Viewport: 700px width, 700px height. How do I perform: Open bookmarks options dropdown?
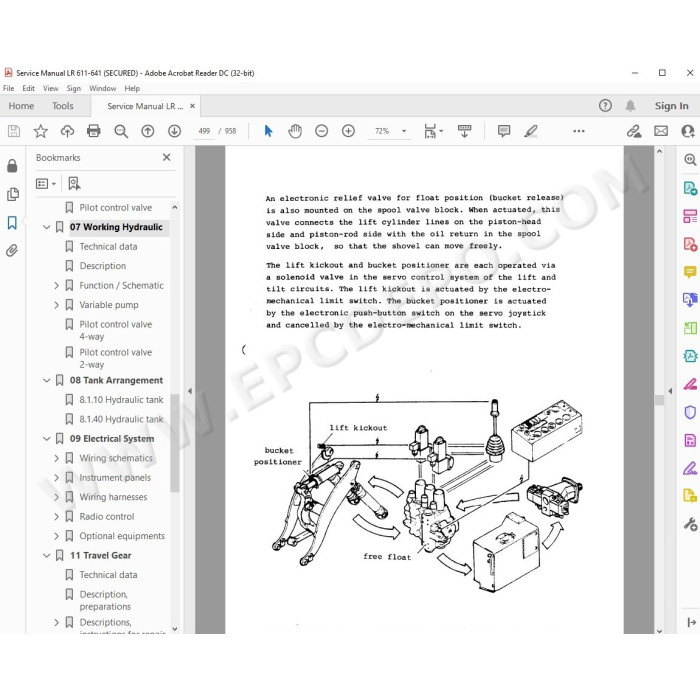coord(46,183)
